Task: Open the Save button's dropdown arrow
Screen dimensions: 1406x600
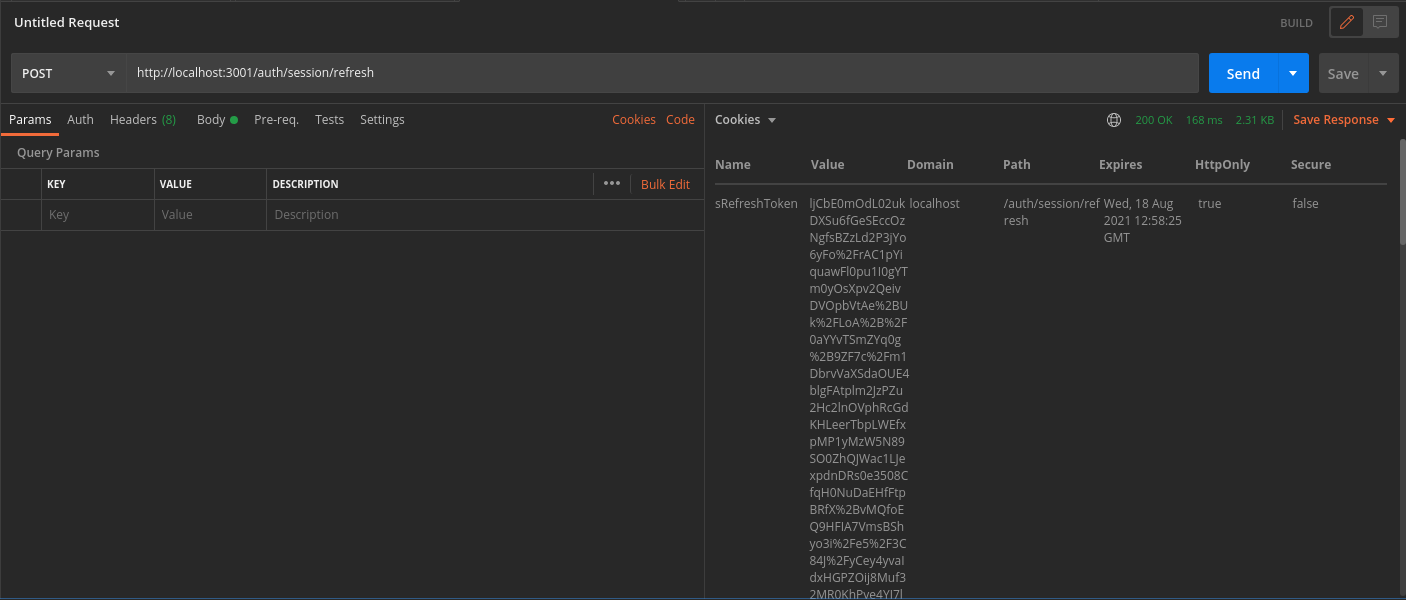Action: click(1384, 72)
